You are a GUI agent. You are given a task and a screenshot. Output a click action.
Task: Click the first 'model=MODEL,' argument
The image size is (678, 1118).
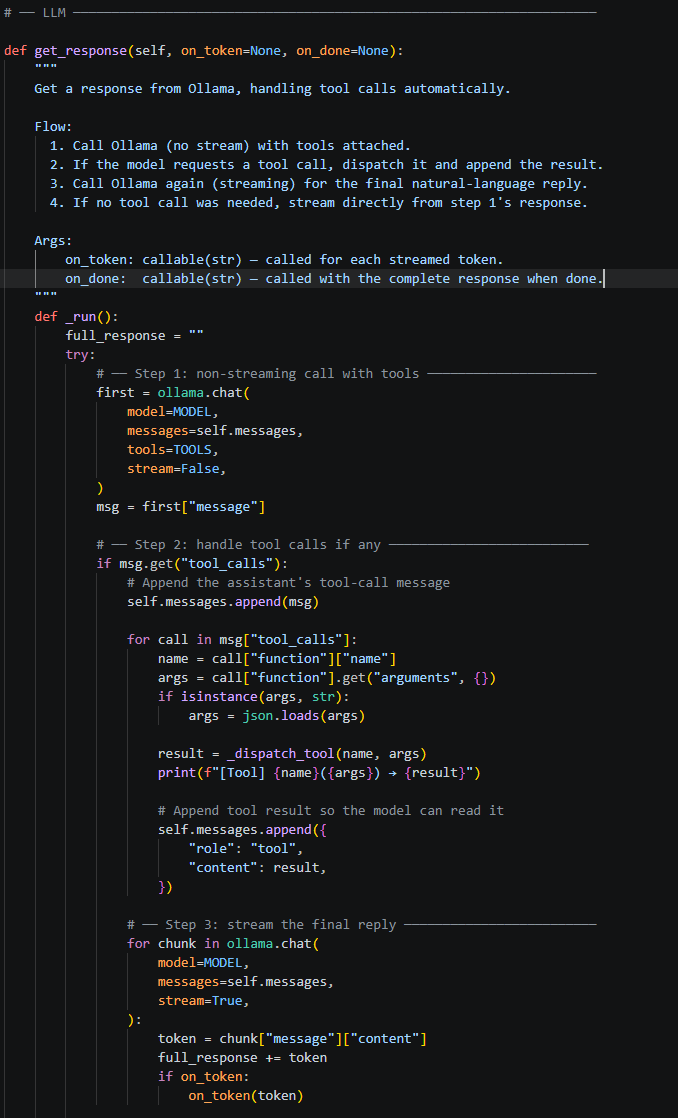pos(173,411)
